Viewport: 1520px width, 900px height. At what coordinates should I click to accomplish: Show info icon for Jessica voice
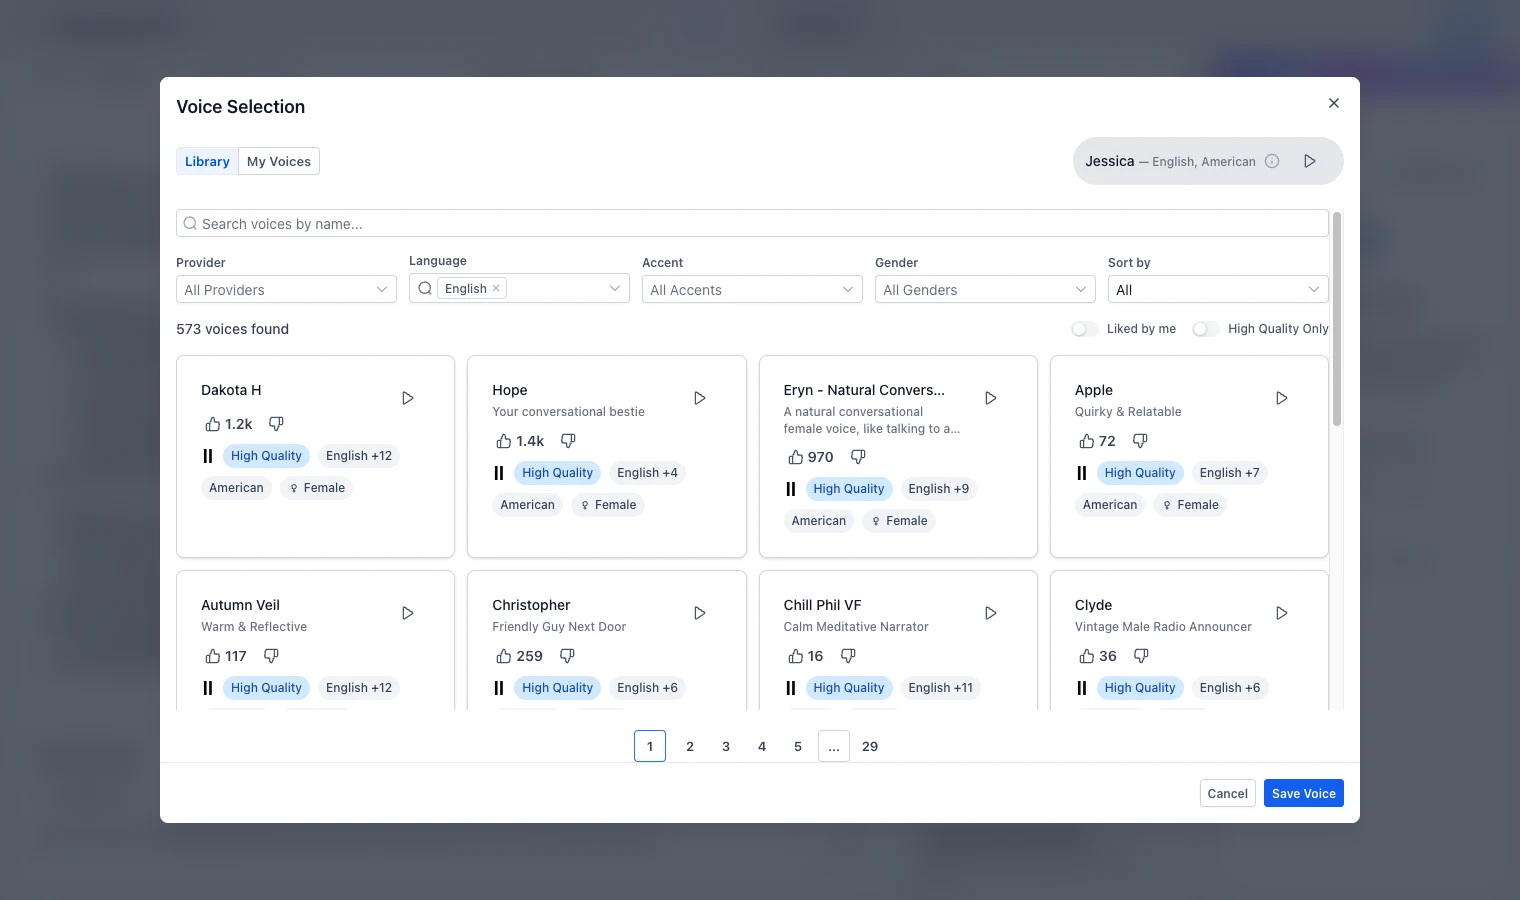pyautogui.click(x=1272, y=161)
